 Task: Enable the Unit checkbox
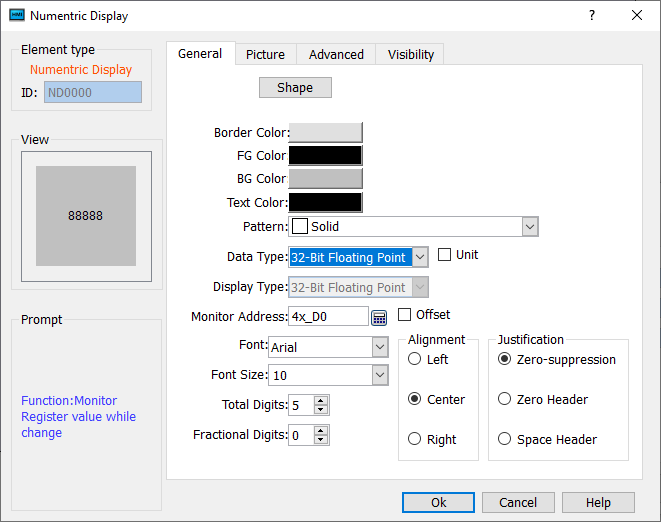coord(445,255)
